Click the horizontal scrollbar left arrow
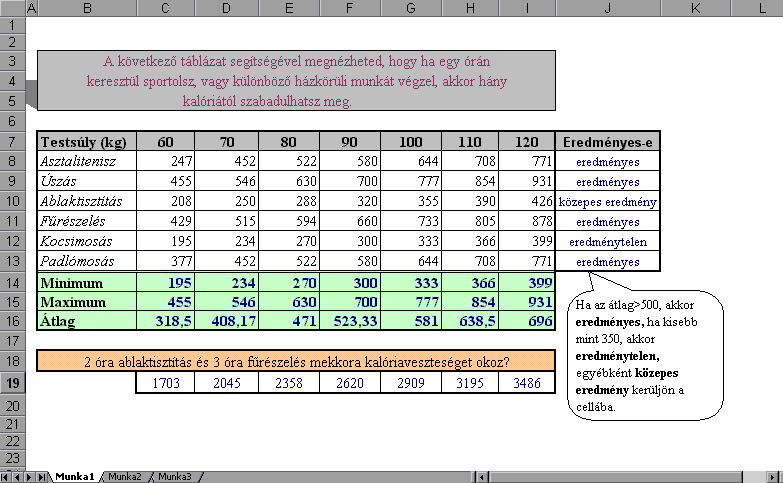Screen dimensions: 783x483 pyautogui.click(x=481, y=477)
